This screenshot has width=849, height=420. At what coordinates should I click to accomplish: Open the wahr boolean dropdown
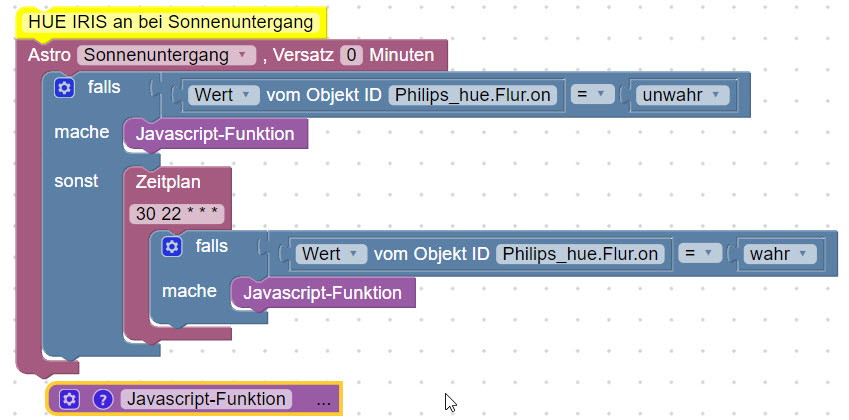coord(779,254)
